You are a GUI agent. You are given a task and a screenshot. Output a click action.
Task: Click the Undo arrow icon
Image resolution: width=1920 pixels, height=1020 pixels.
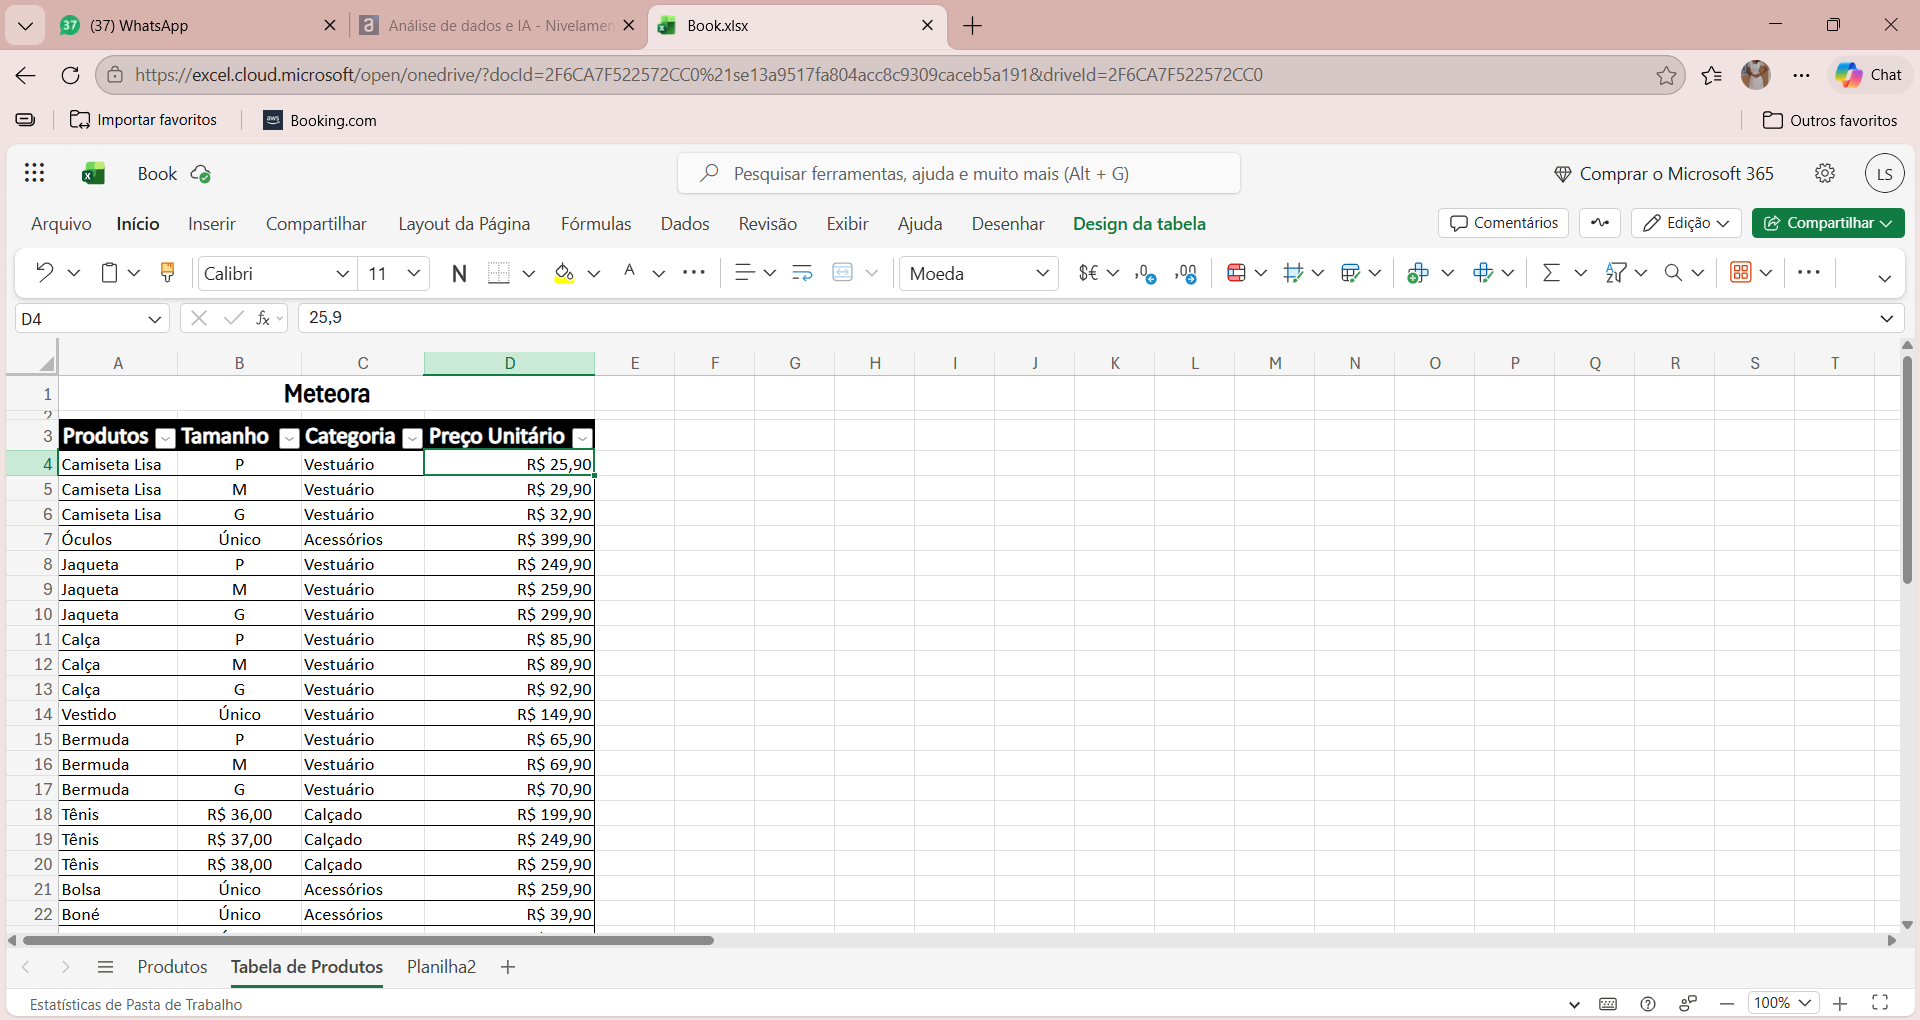coord(44,272)
